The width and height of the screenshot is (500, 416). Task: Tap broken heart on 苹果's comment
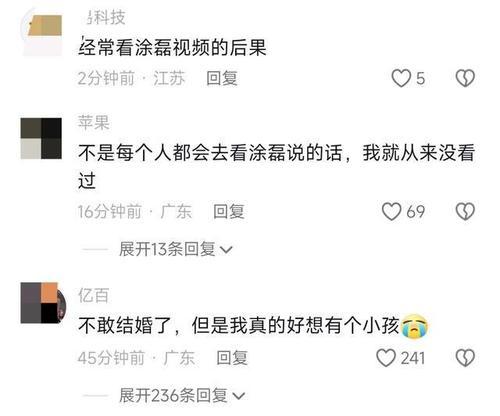click(x=465, y=212)
